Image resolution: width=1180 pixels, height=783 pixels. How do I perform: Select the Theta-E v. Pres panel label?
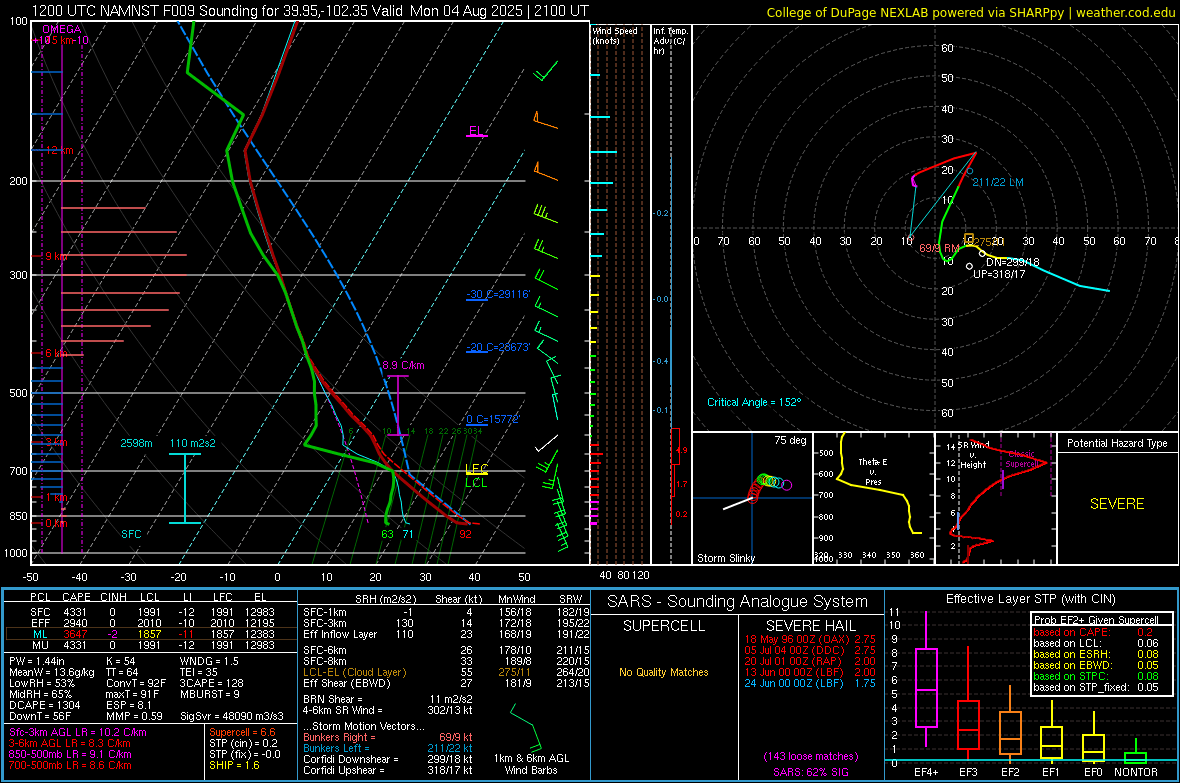coord(873,472)
